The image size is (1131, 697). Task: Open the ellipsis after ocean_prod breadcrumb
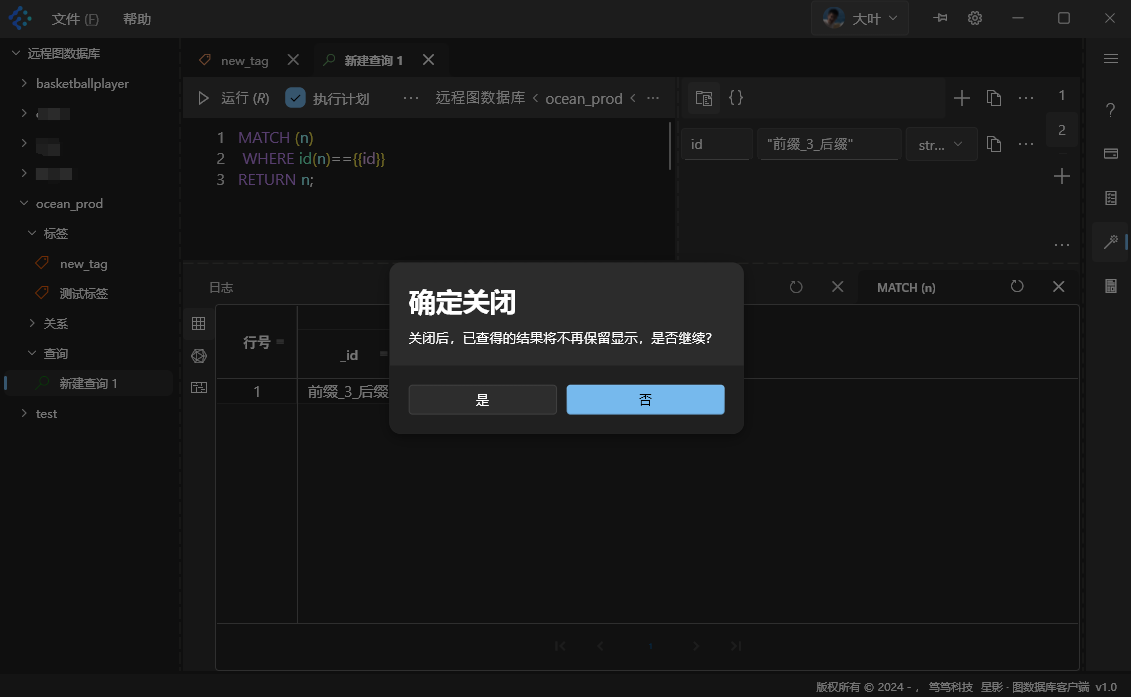[x=653, y=98]
